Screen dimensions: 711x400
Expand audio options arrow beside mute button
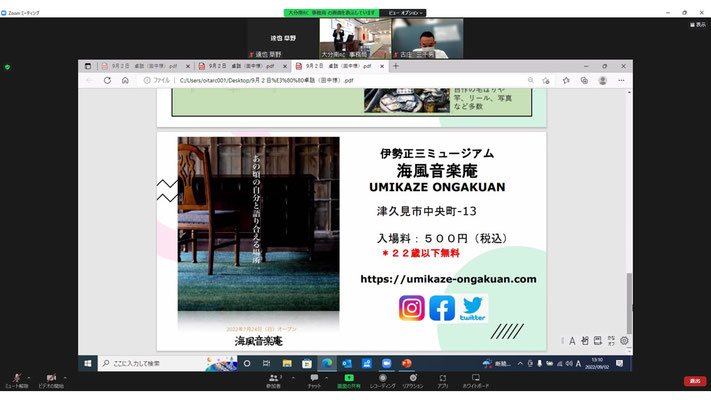click(x=29, y=377)
